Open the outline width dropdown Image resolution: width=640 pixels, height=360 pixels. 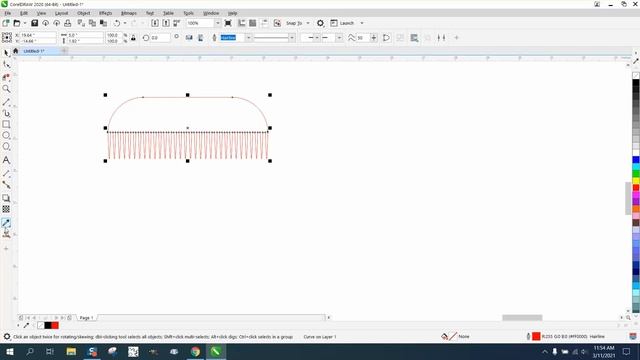(248, 38)
